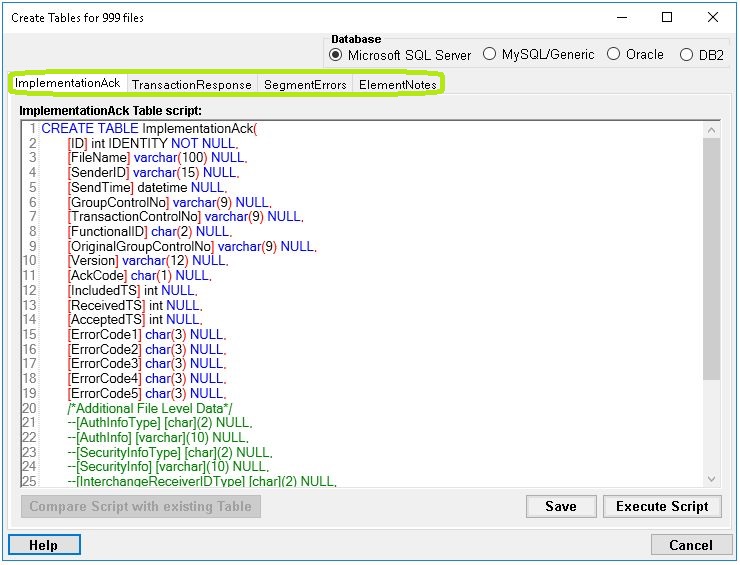Select Oracle as database type

[x=635, y=54]
